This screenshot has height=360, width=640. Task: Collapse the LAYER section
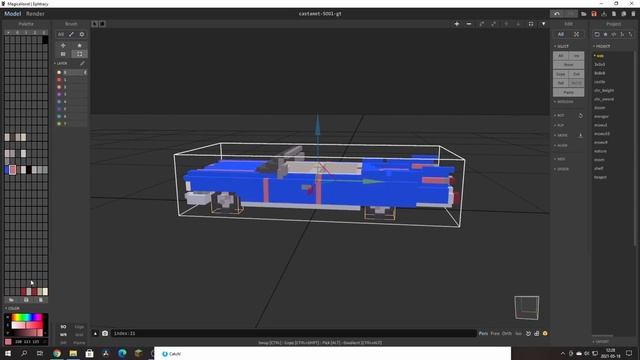pos(61,63)
